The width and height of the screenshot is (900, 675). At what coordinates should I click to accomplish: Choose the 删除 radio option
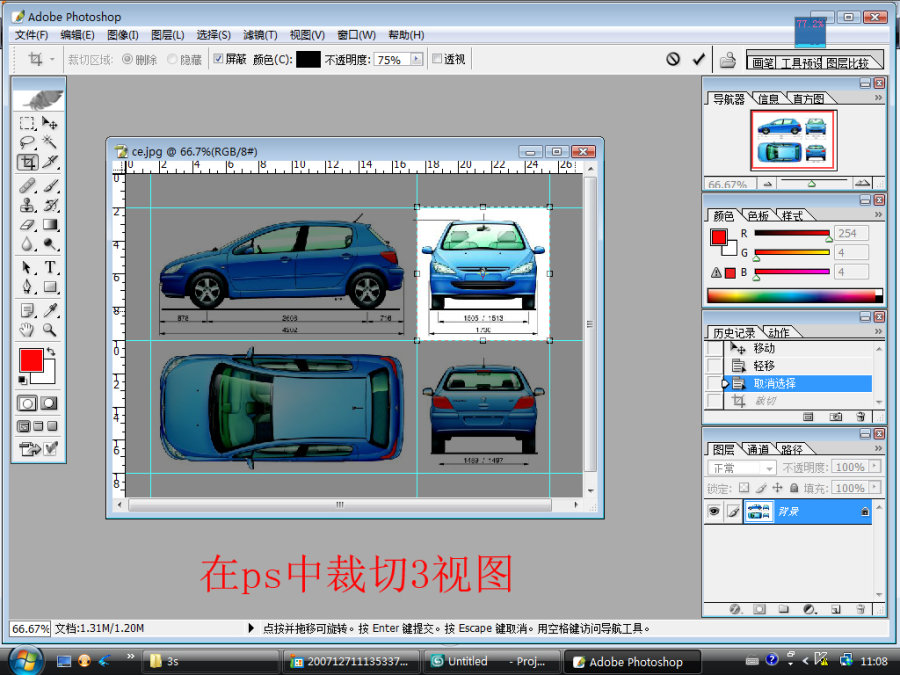[127, 59]
